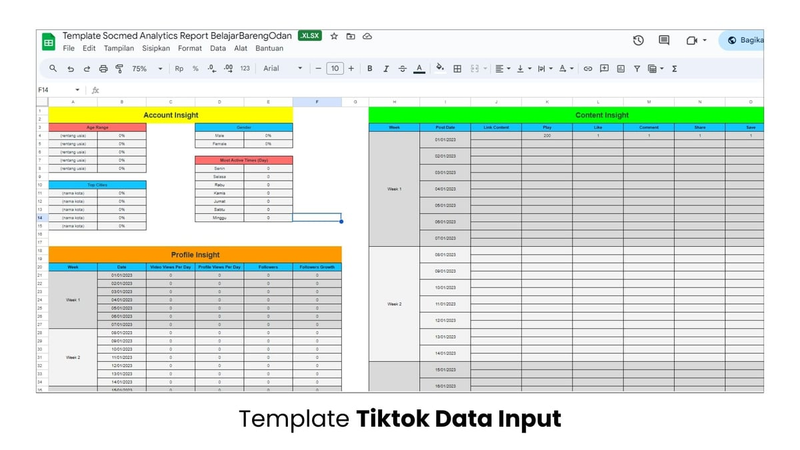Open vertical align dropdown
This screenshot has width=800, height=450.
tap(523, 68)
